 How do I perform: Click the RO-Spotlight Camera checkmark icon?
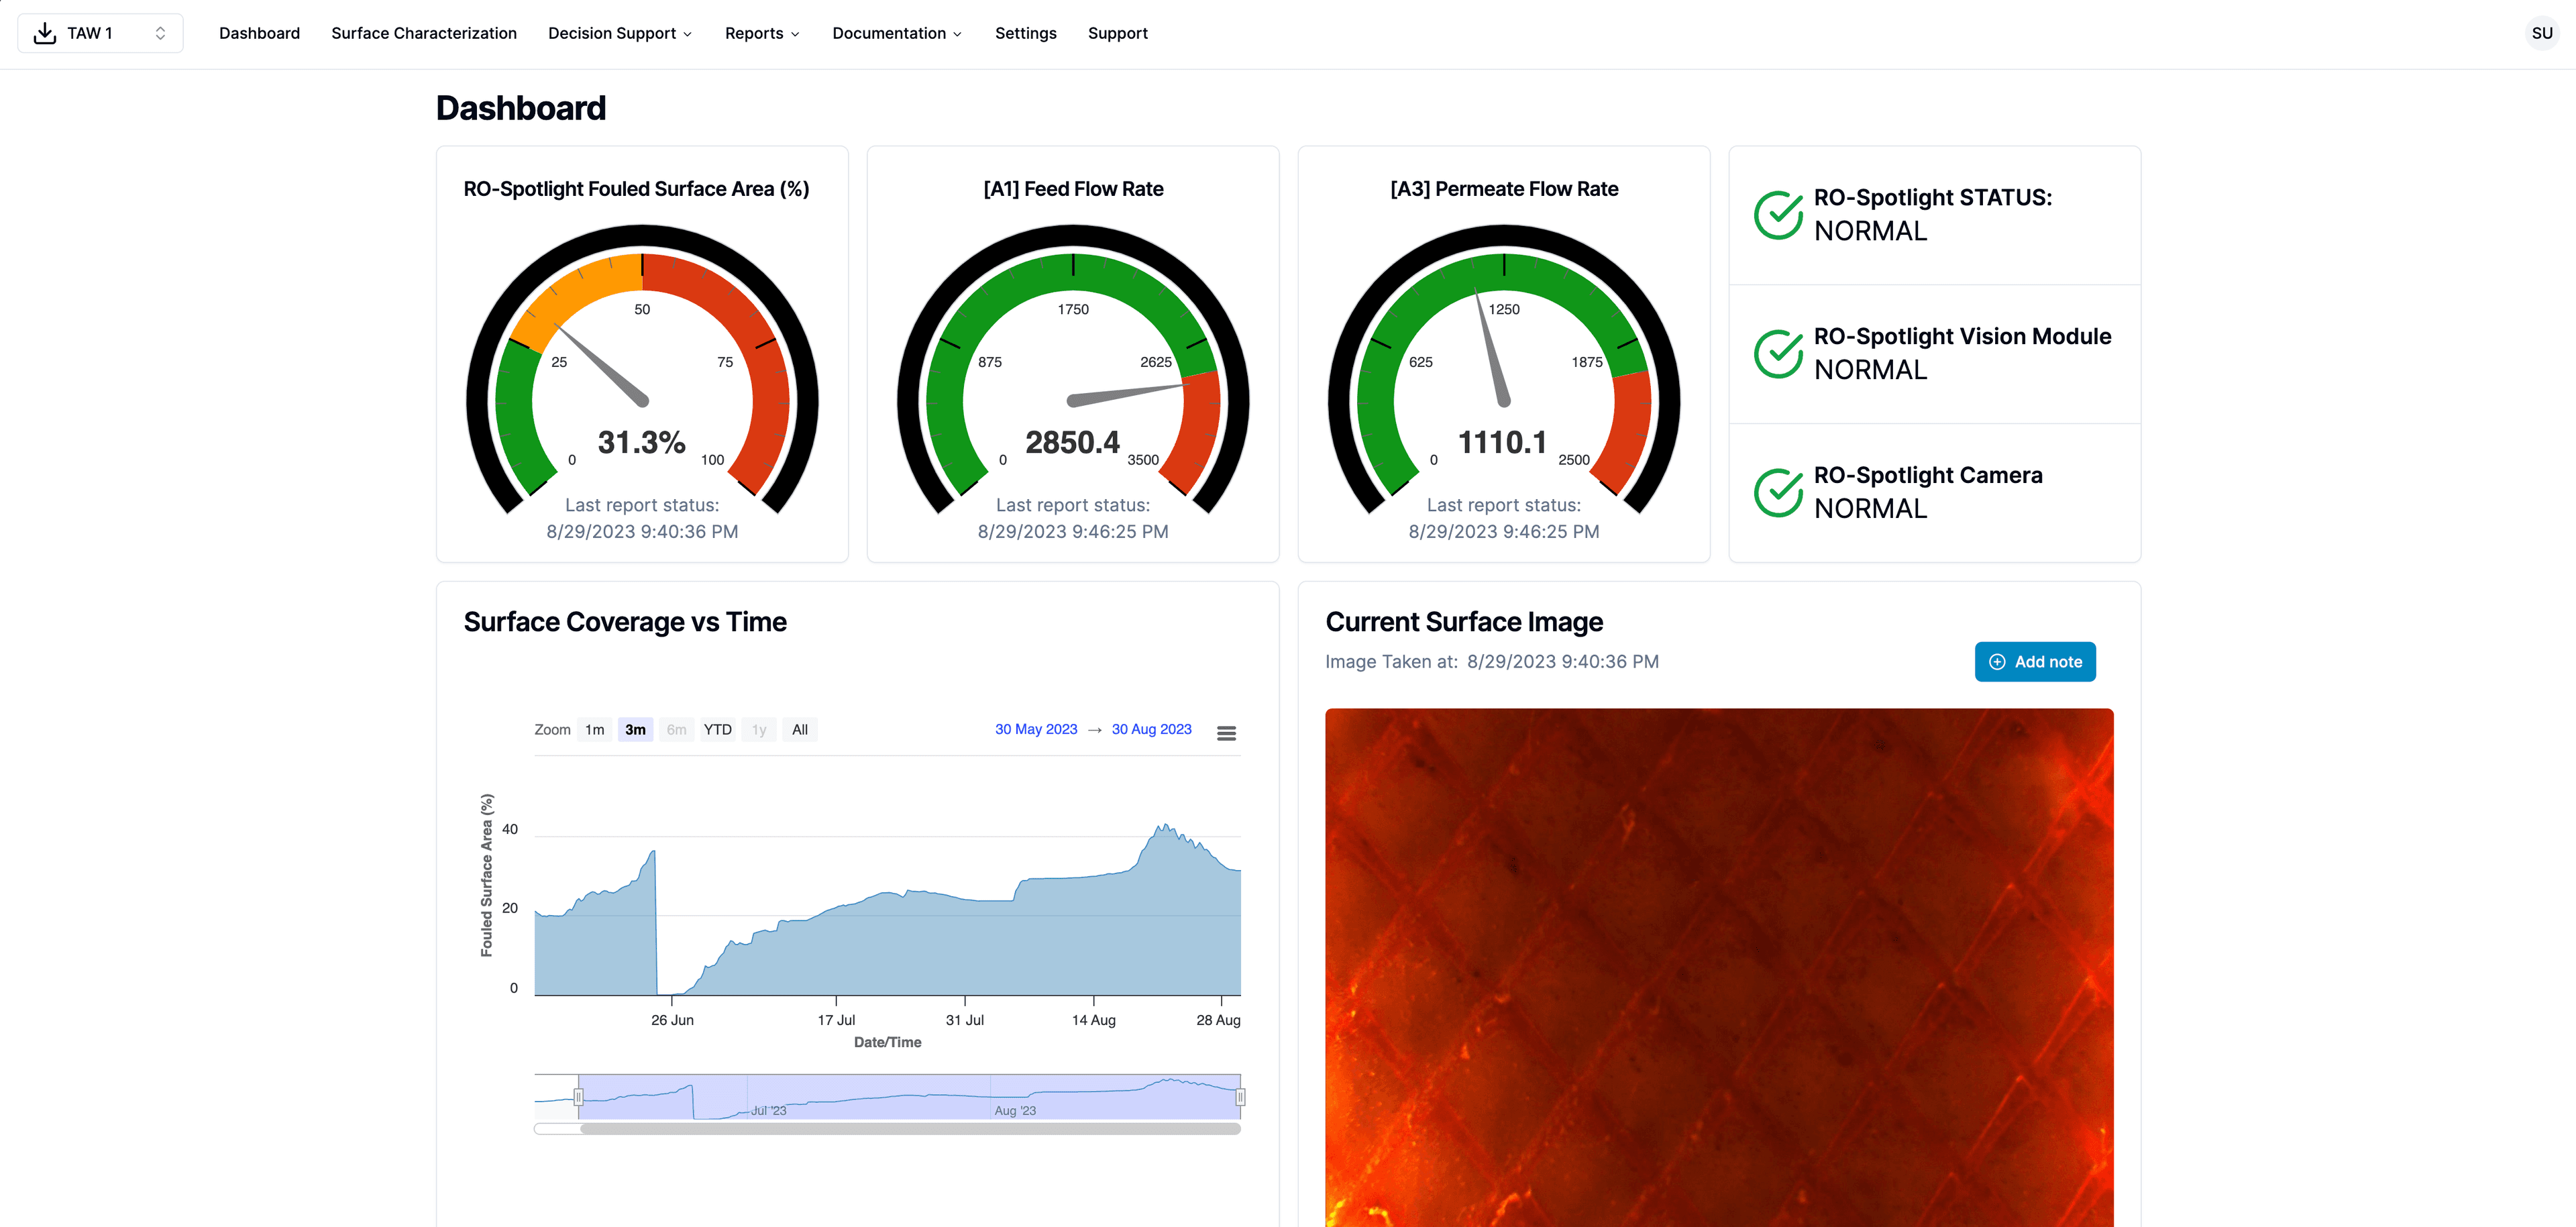[x=1778, y=492]
